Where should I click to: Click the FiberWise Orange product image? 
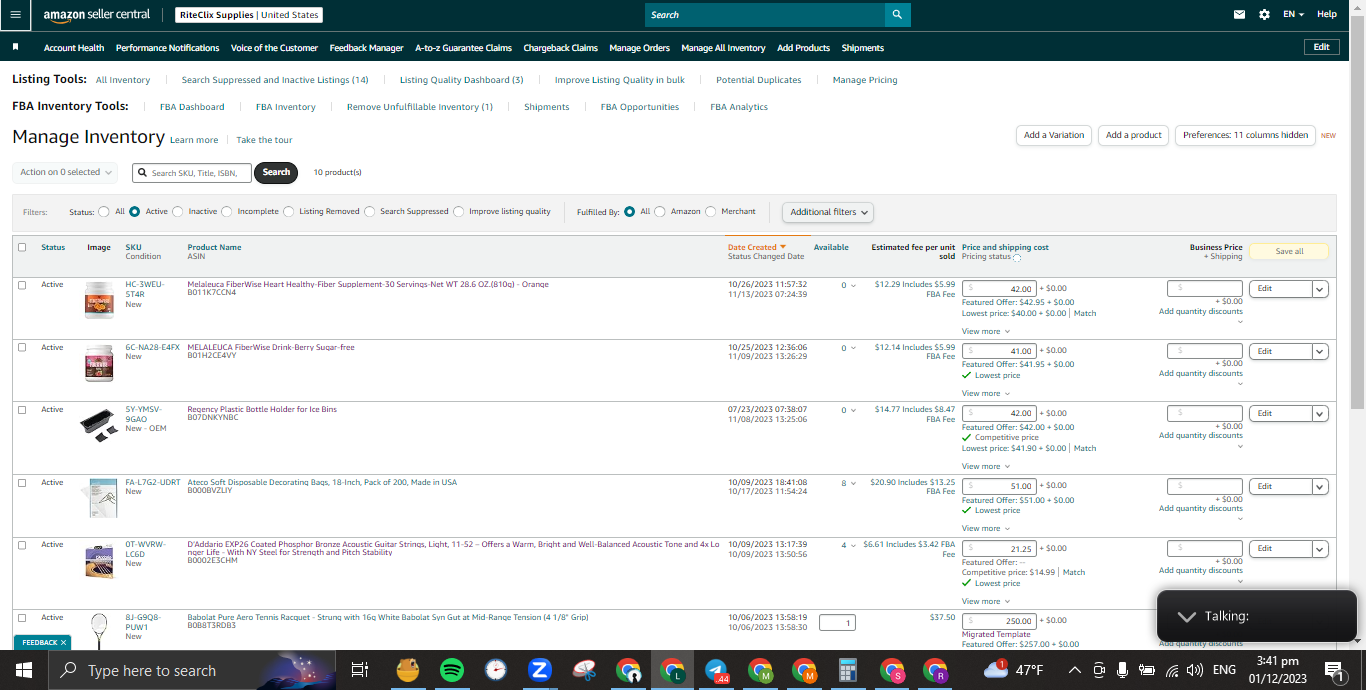pos(99,300)
